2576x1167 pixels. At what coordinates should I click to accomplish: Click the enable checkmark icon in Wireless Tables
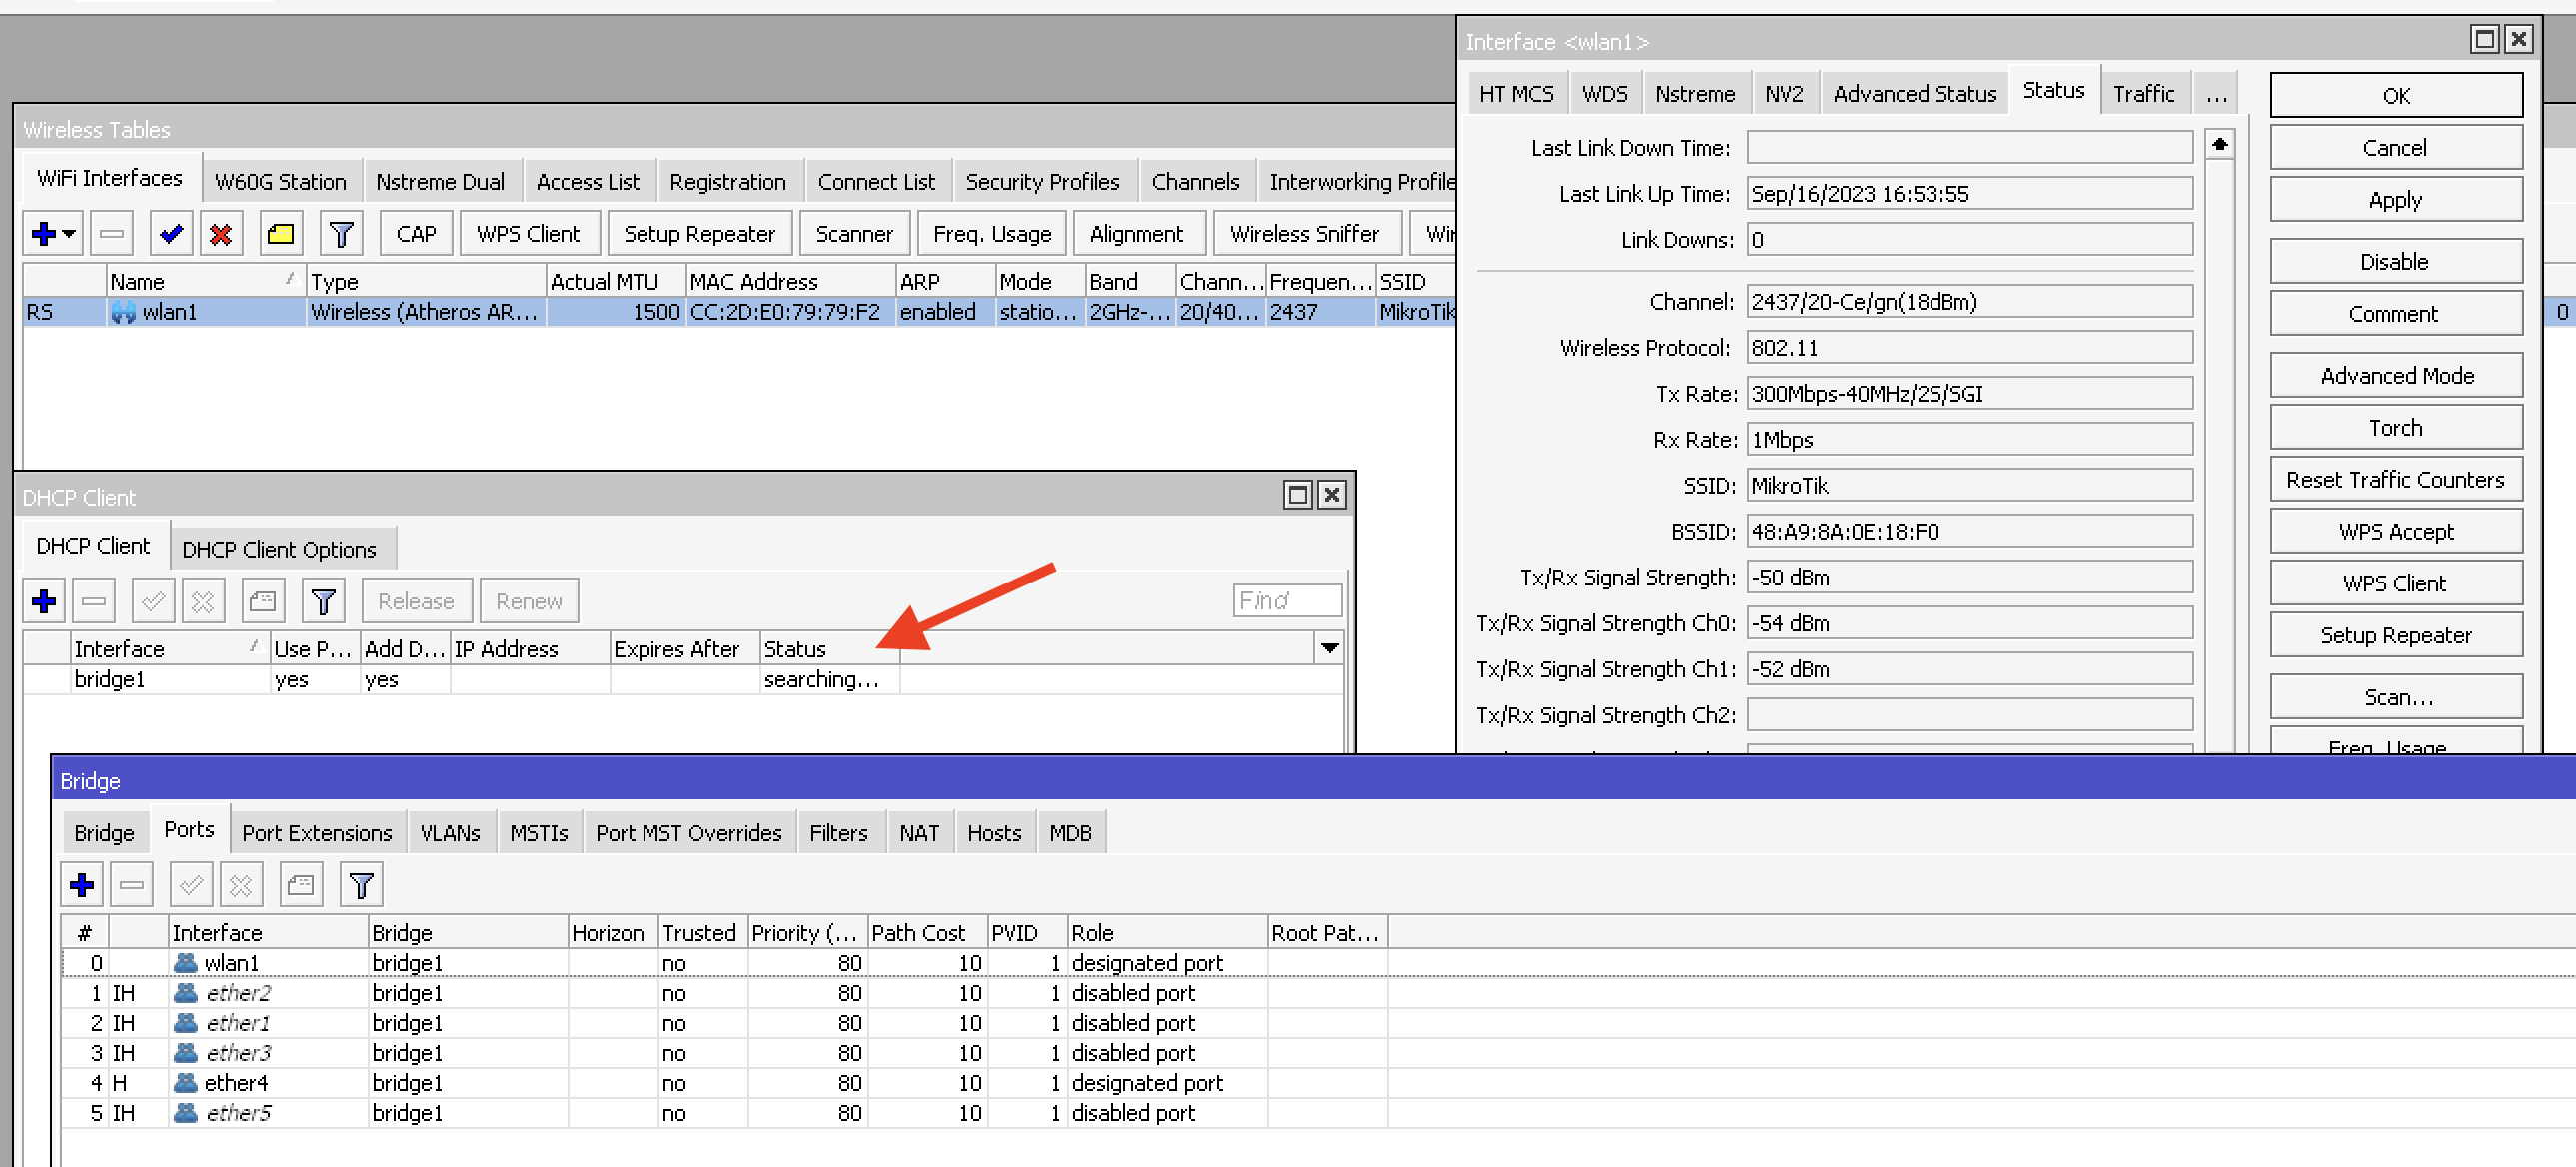click(x=171, y=234)
